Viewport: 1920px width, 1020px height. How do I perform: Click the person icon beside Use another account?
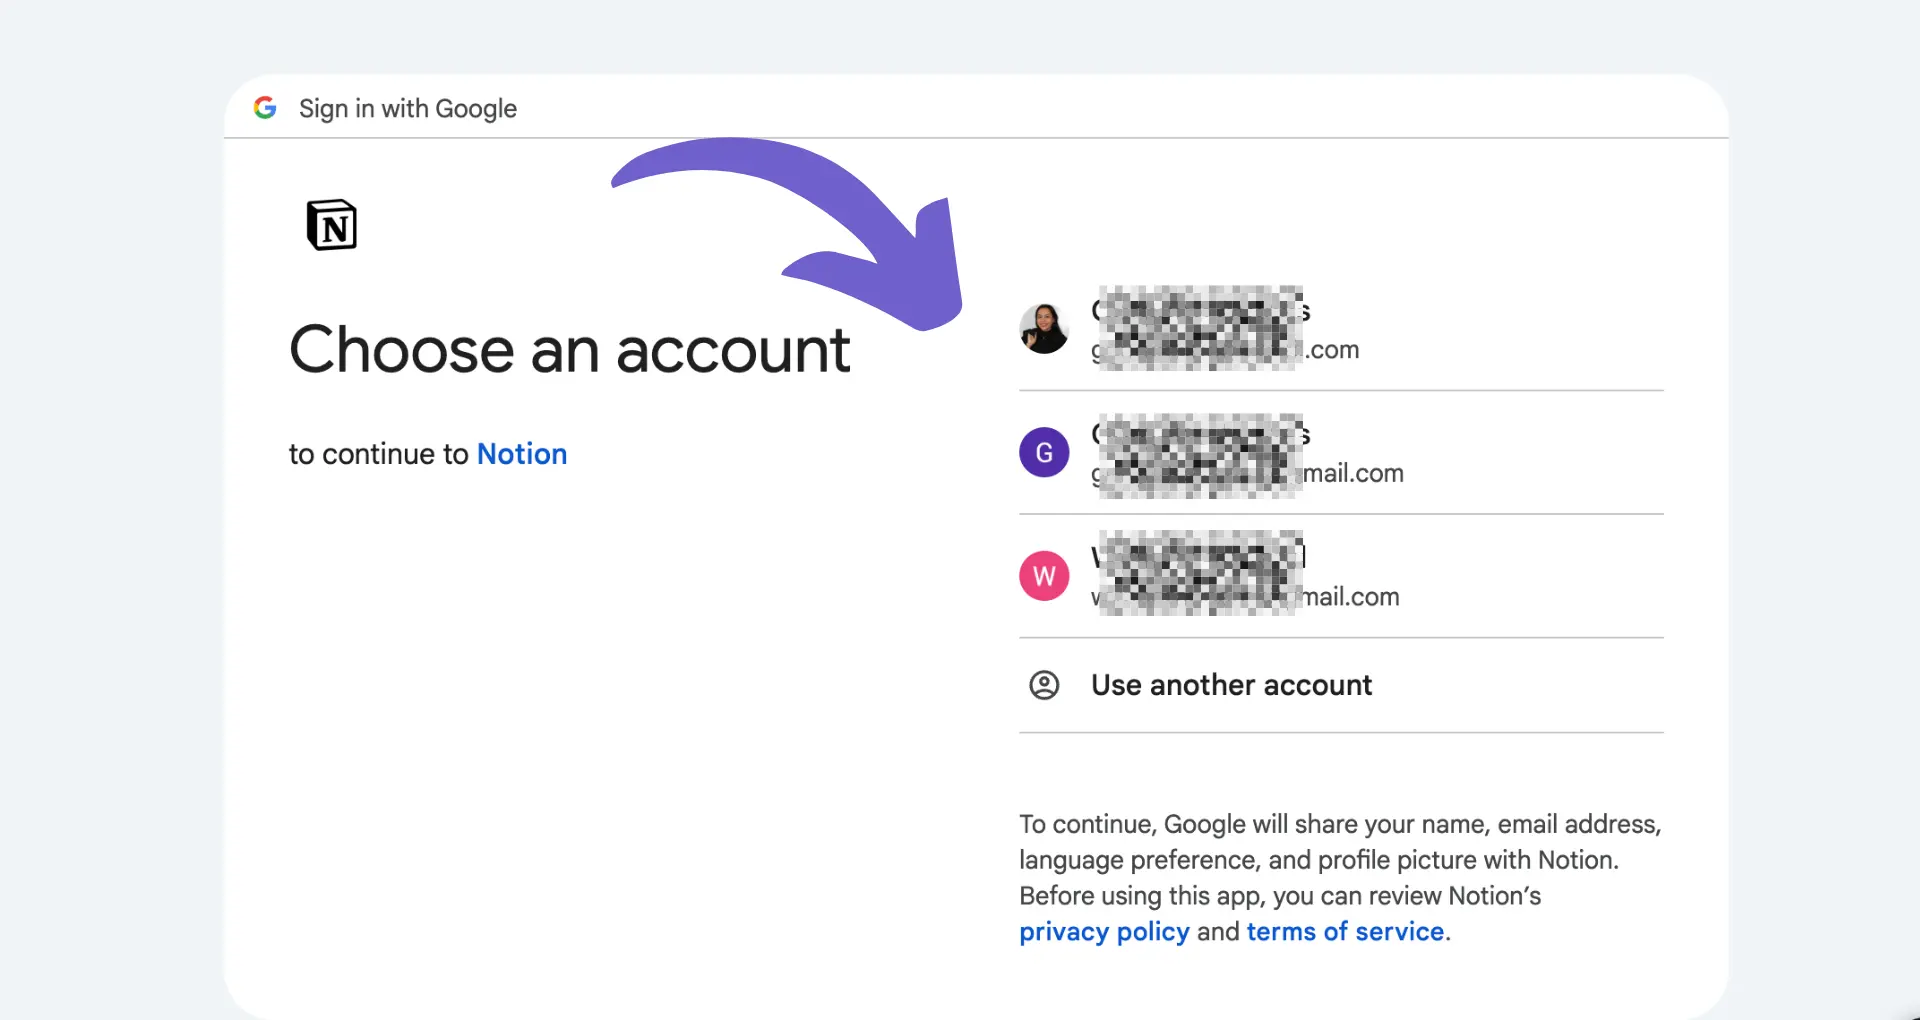click(x=1044, y=685)
